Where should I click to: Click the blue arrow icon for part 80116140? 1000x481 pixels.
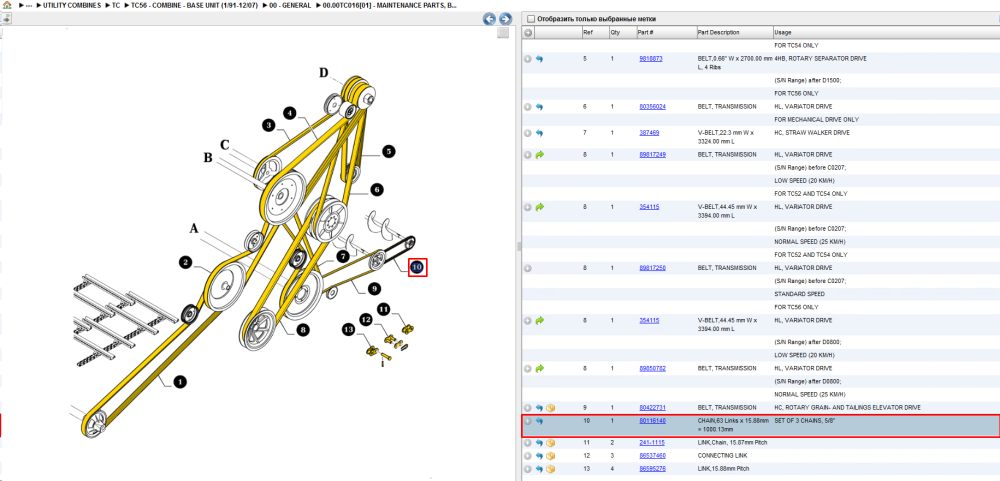(540, 421)
